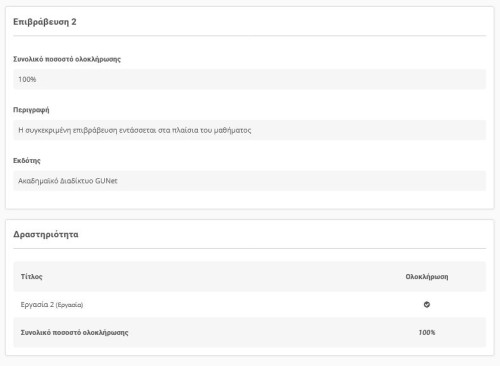Click the (Εργασία) type tag beside Εργασία 2

coord(69,305)
